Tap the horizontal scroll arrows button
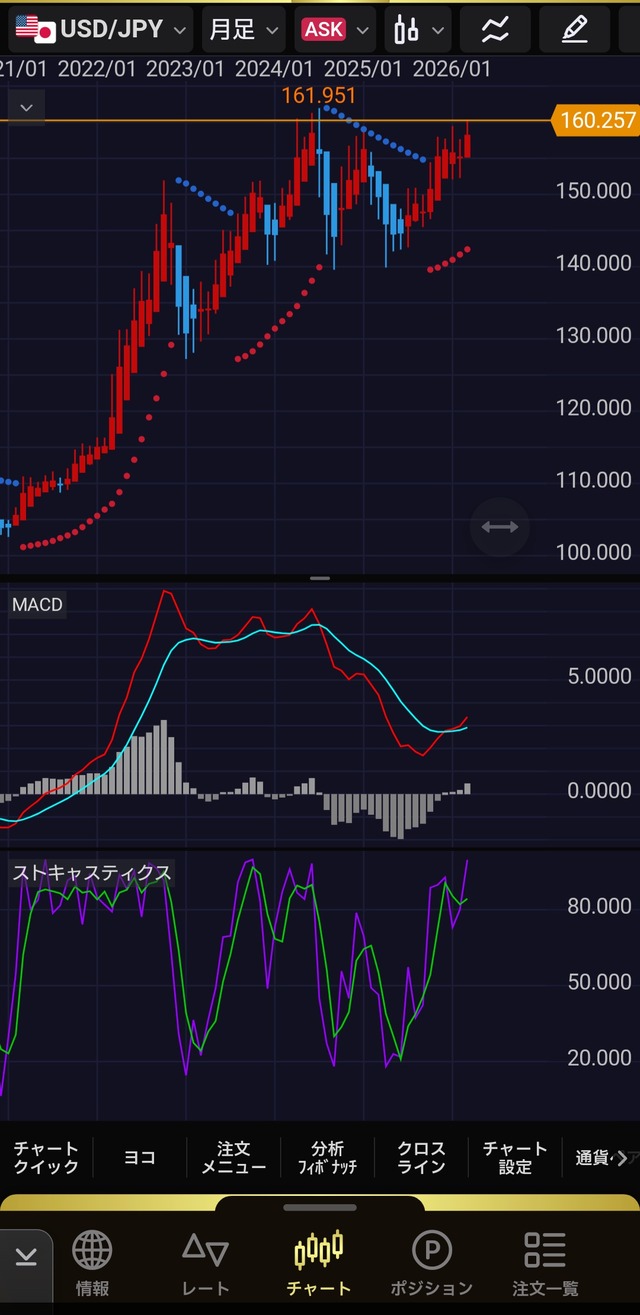This screenshot has height=1315, width=640. 499,527
